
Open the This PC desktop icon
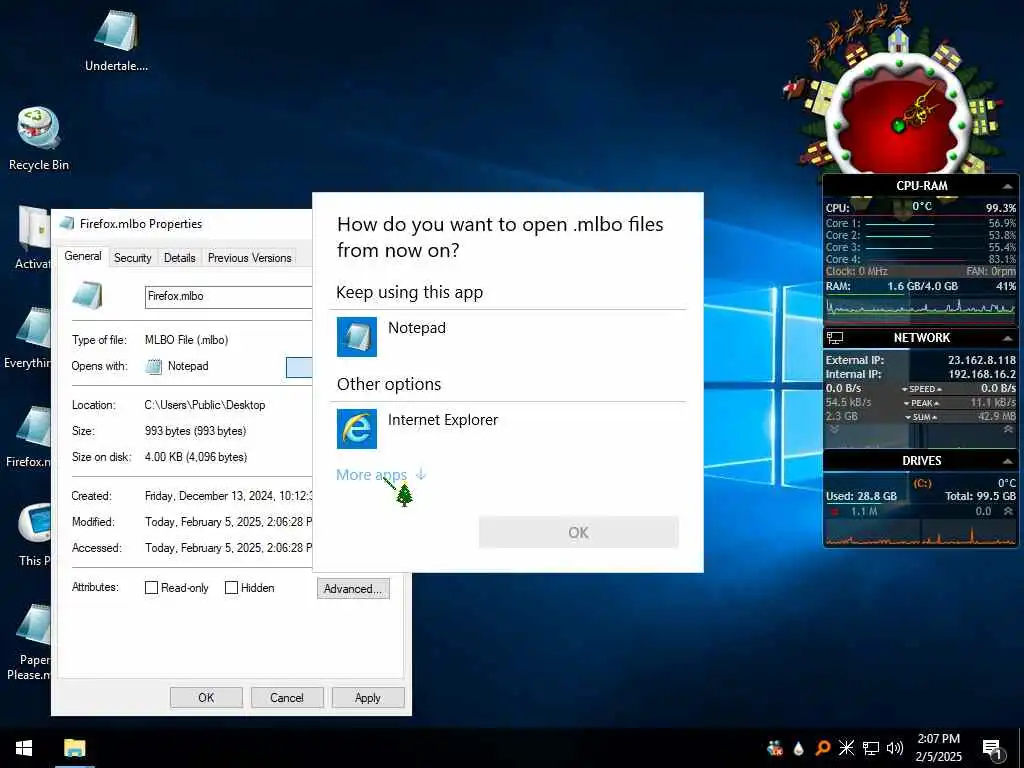34,534
